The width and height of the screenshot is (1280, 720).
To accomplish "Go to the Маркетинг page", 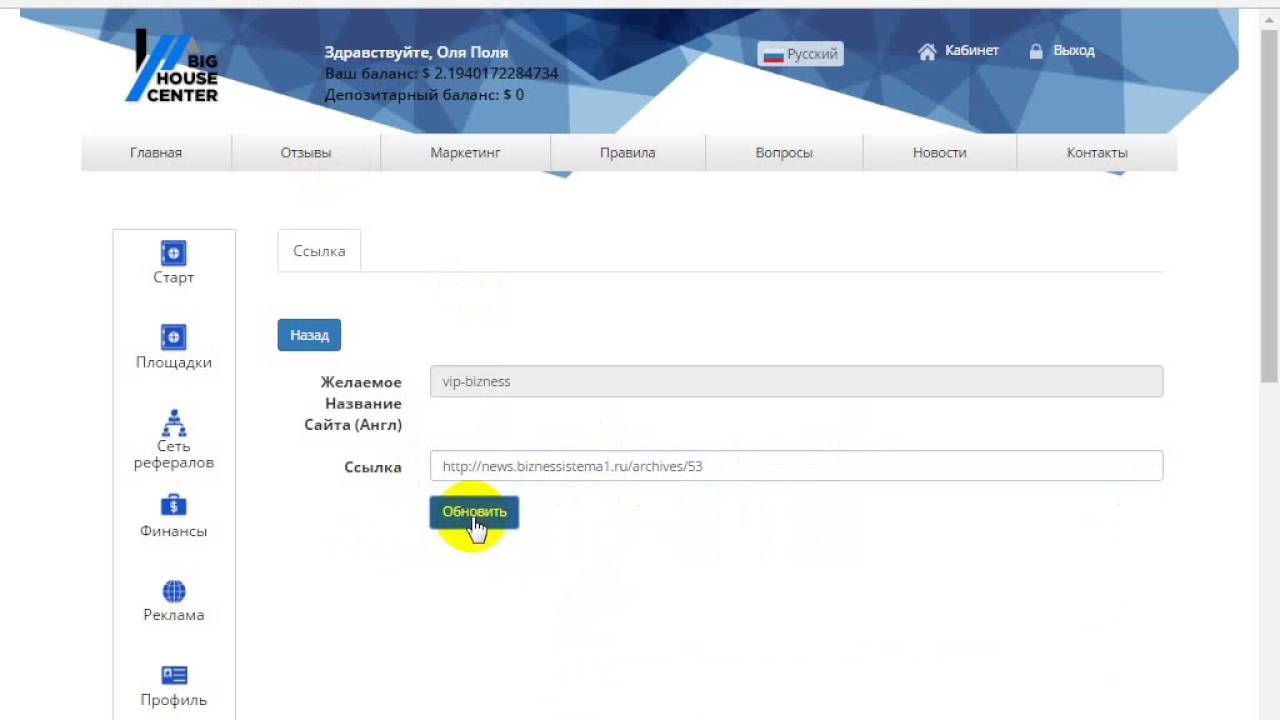I will coord(465,153).
